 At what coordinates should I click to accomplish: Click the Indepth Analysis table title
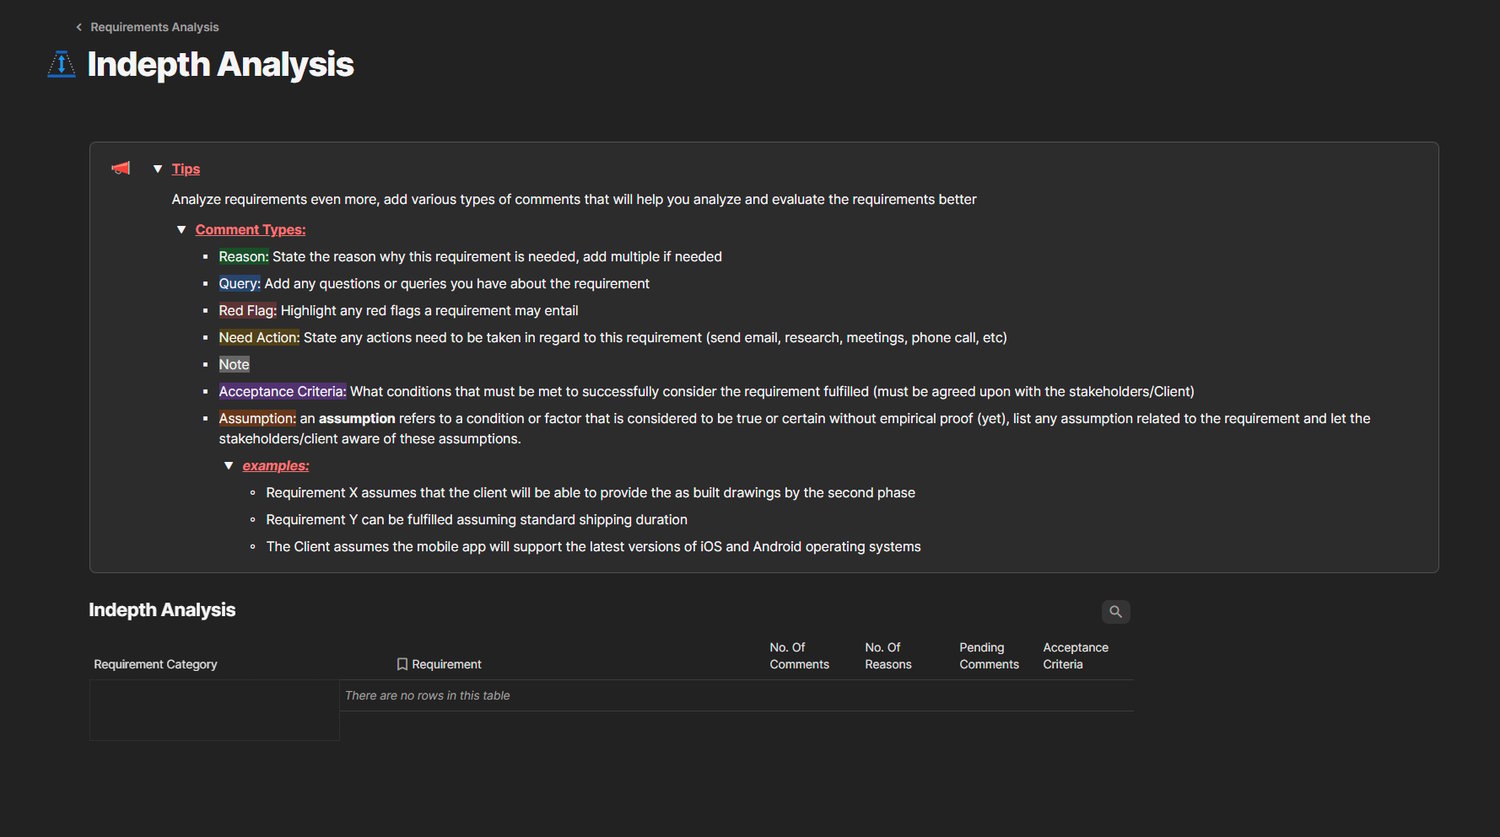click(x=162, y=610)
